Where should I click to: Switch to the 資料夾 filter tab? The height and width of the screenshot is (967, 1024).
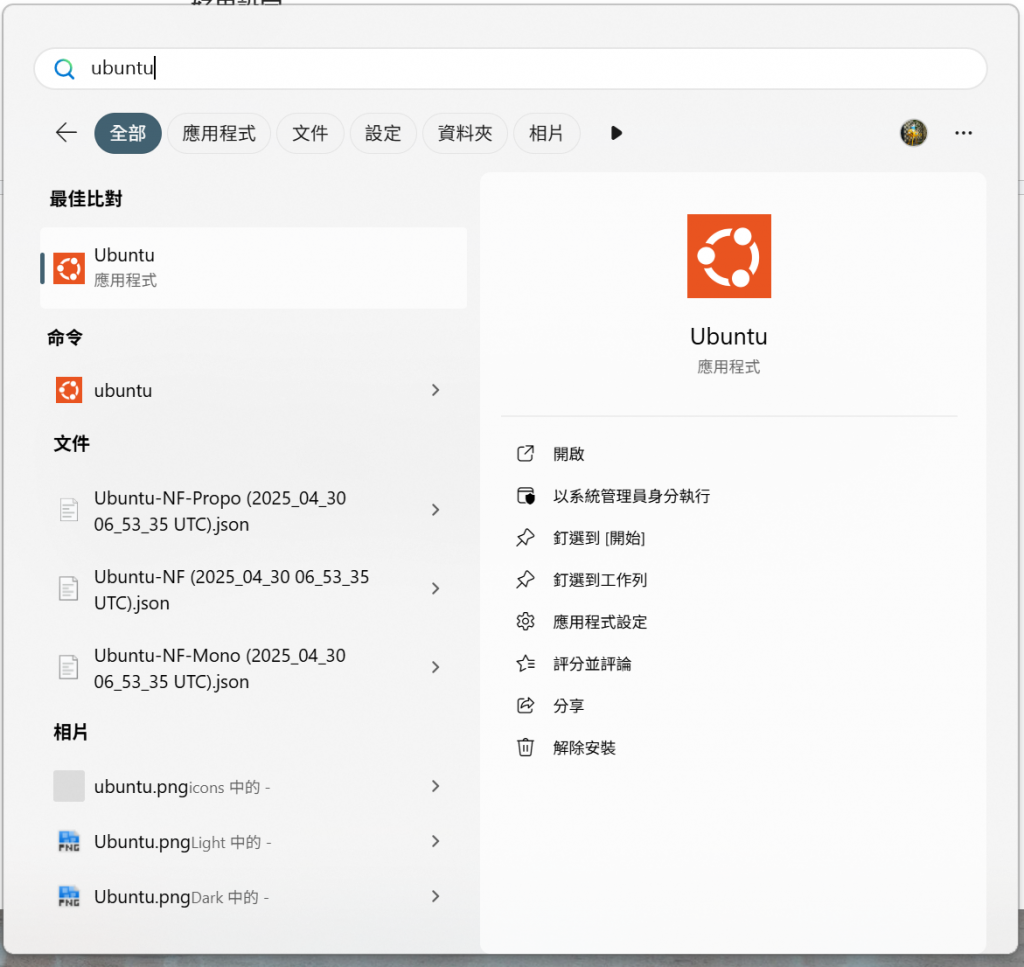pos(465,133)
